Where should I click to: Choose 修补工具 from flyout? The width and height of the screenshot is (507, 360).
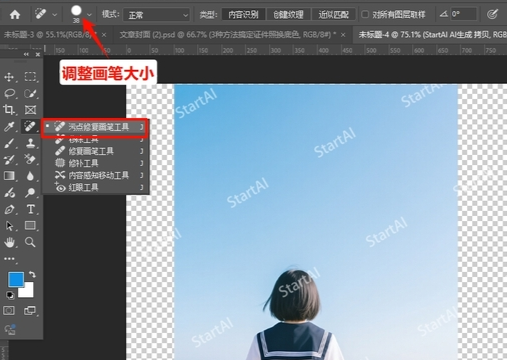[95, 163]
